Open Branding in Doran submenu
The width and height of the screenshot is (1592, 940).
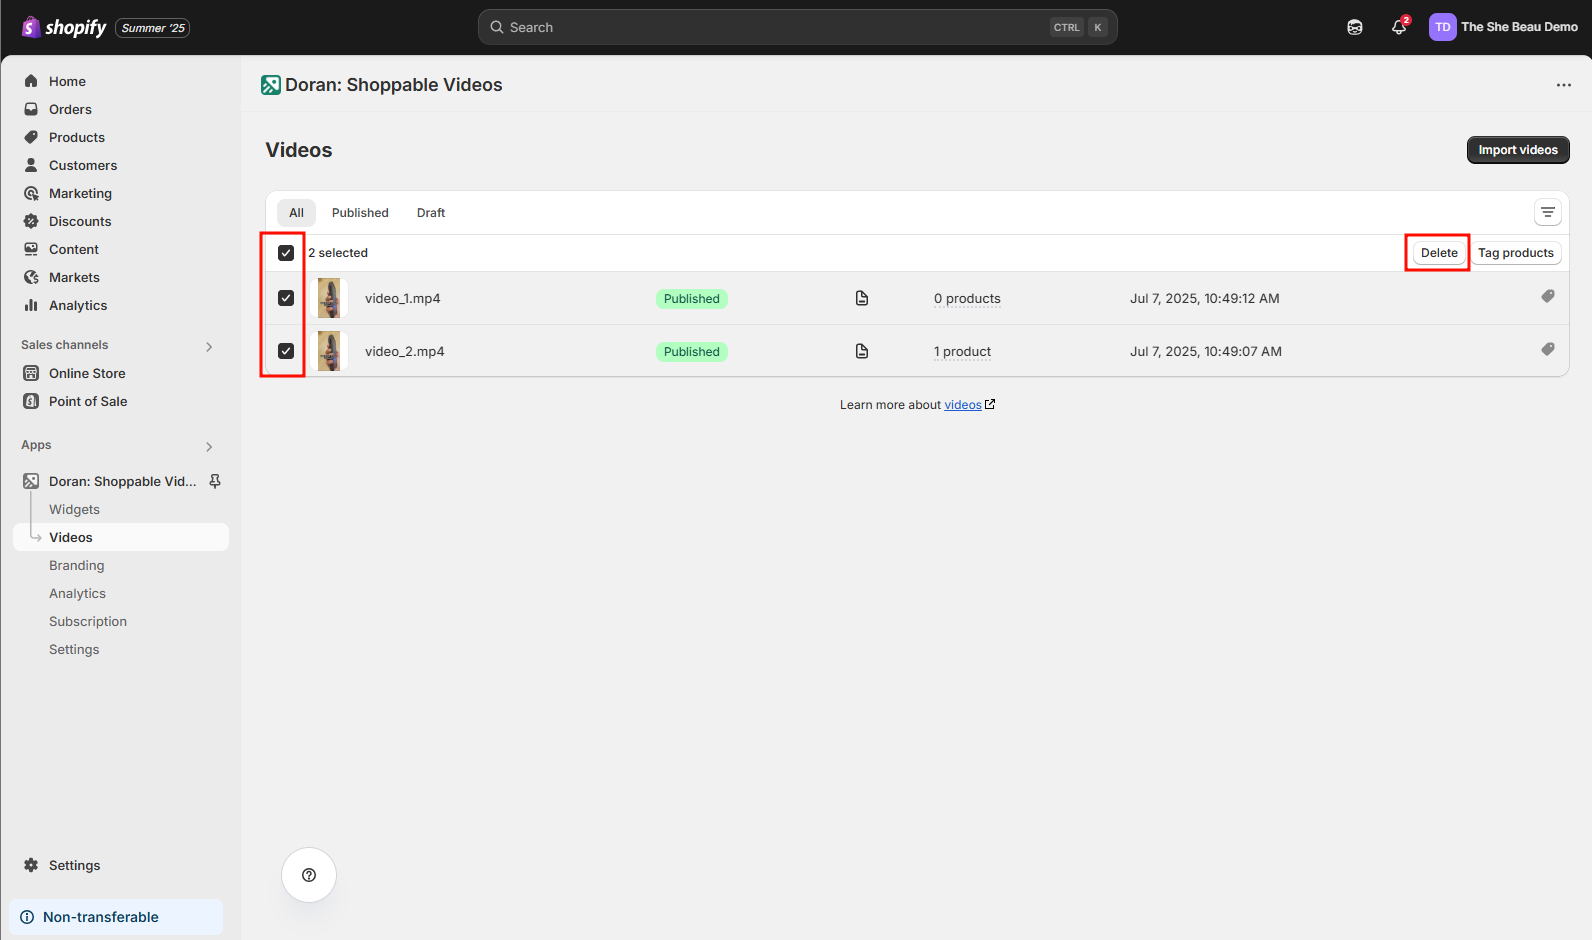coord(77,565)
